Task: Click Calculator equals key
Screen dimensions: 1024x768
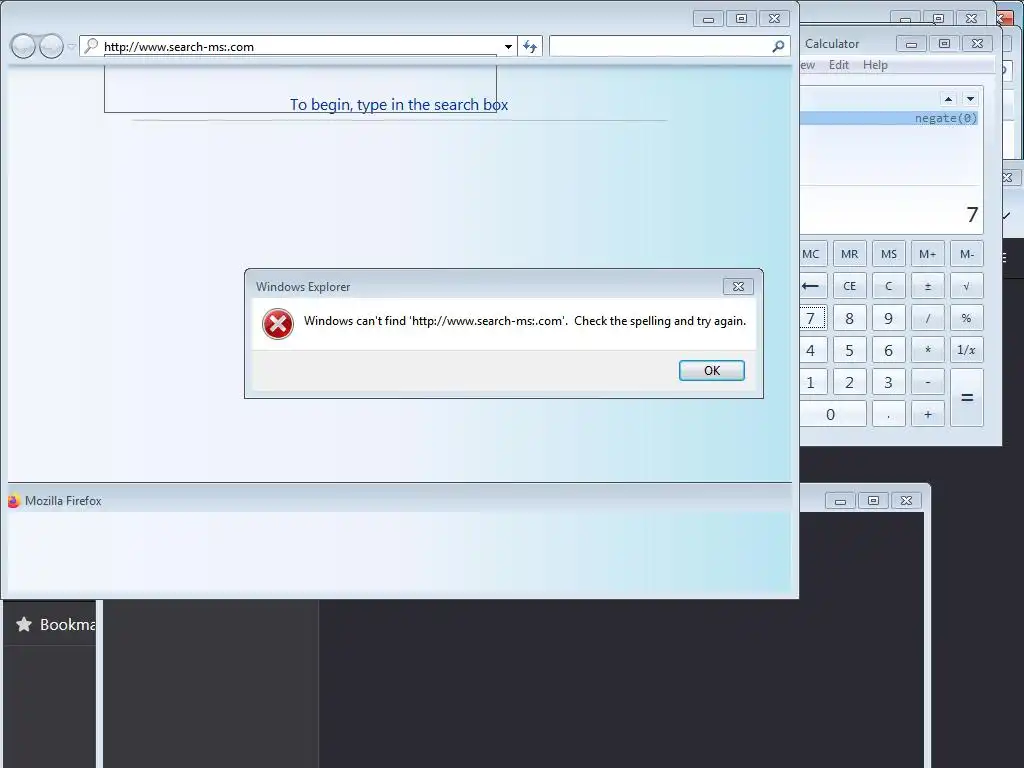Action: [967, 398]
